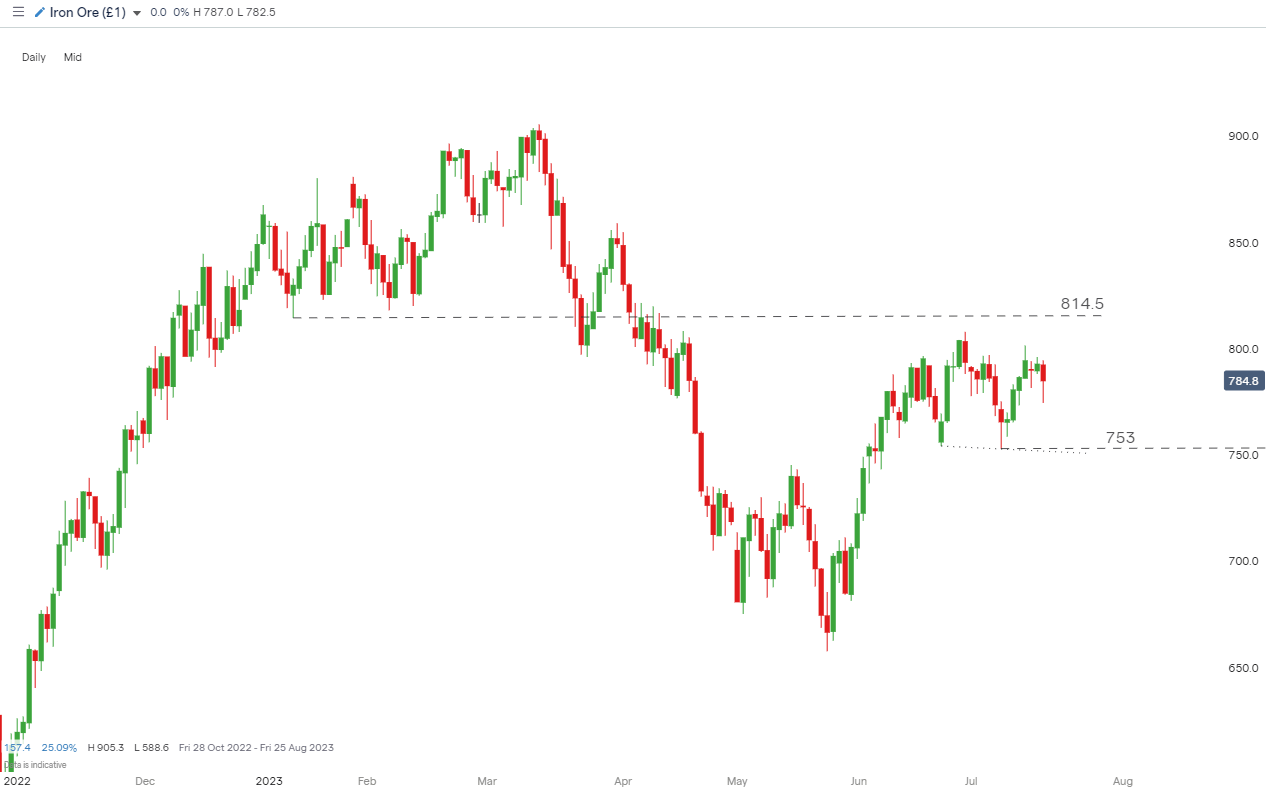Click the Dec label on time axis

click(x=145, y=780)
